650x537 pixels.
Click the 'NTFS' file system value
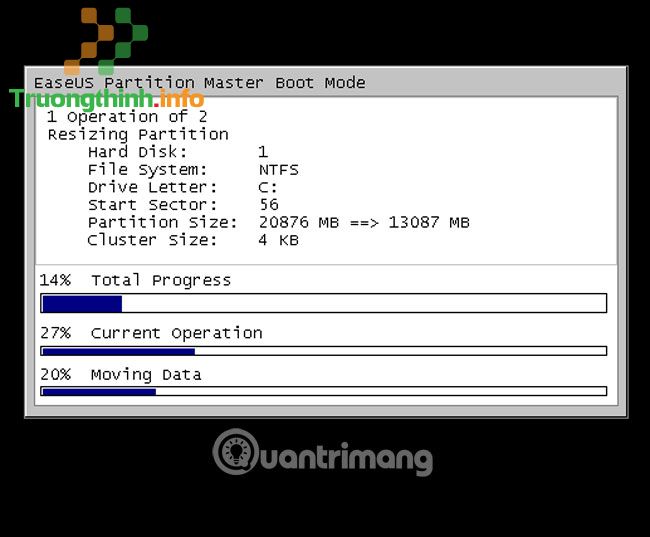(279, 170)
